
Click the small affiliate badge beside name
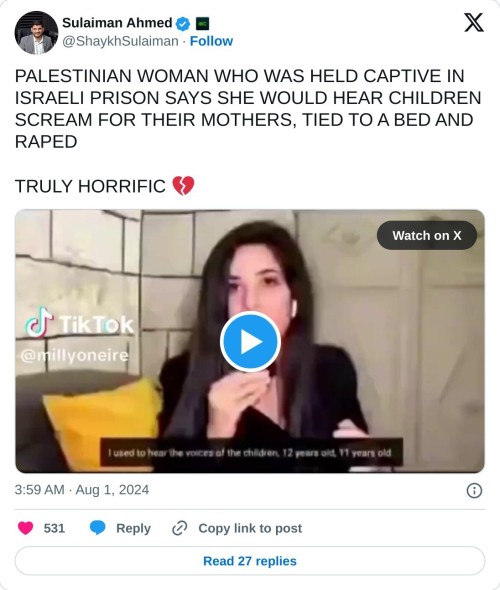[x=202, y=24]
